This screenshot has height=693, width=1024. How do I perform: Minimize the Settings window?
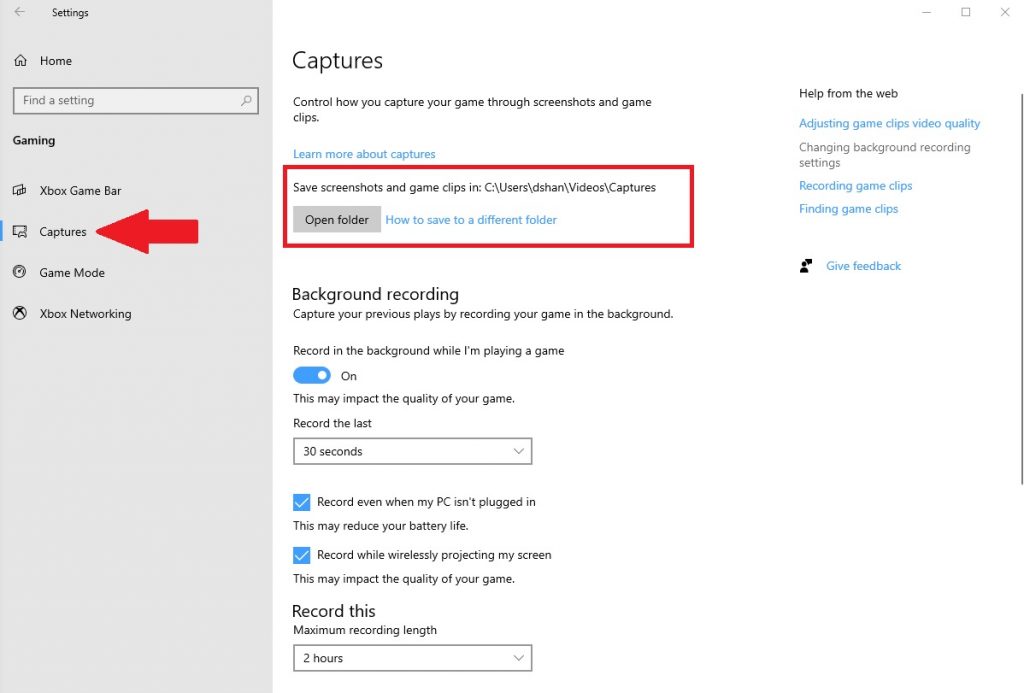click(926, 12)
